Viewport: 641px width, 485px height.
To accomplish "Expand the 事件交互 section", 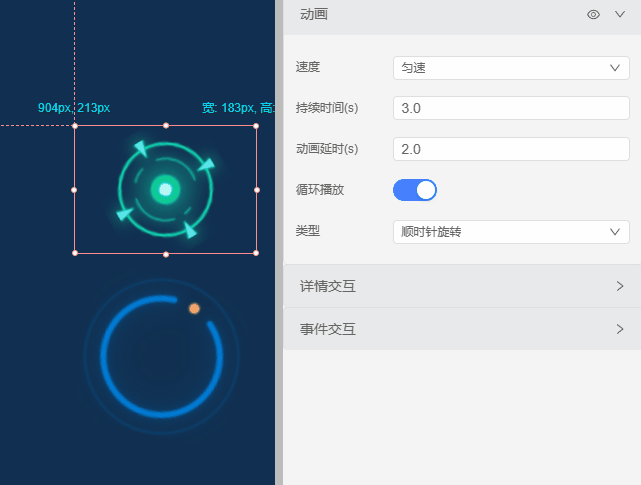I will click(462, 329).
